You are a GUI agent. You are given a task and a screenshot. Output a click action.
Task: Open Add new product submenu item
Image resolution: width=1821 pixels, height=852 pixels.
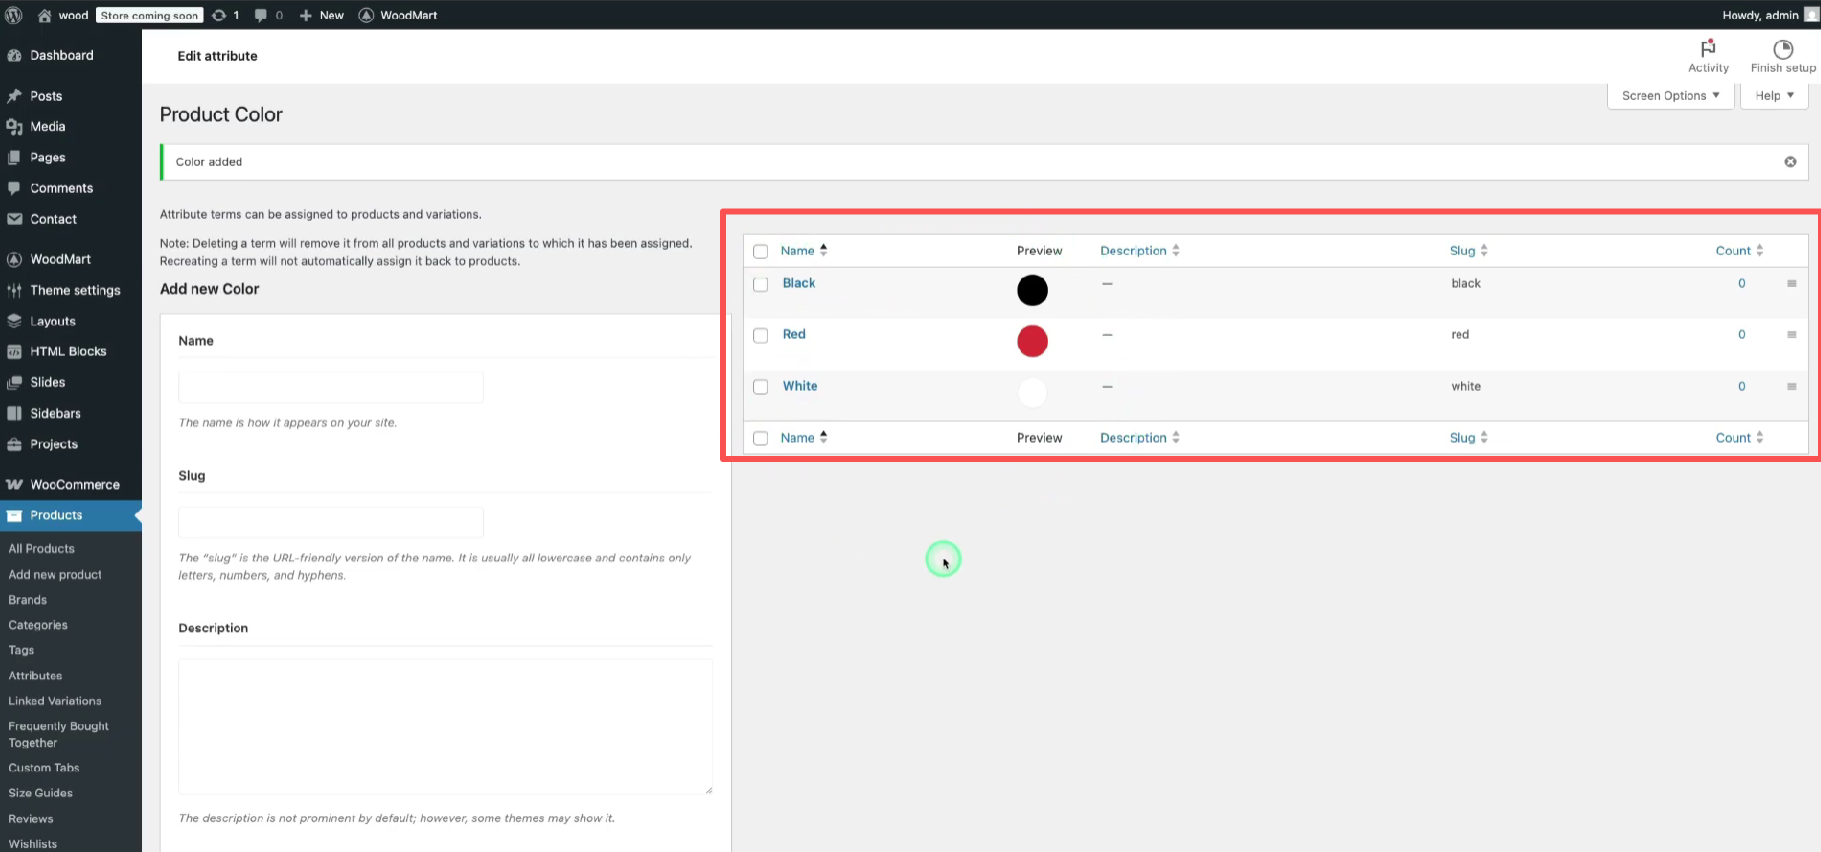(x=55, y=575)
